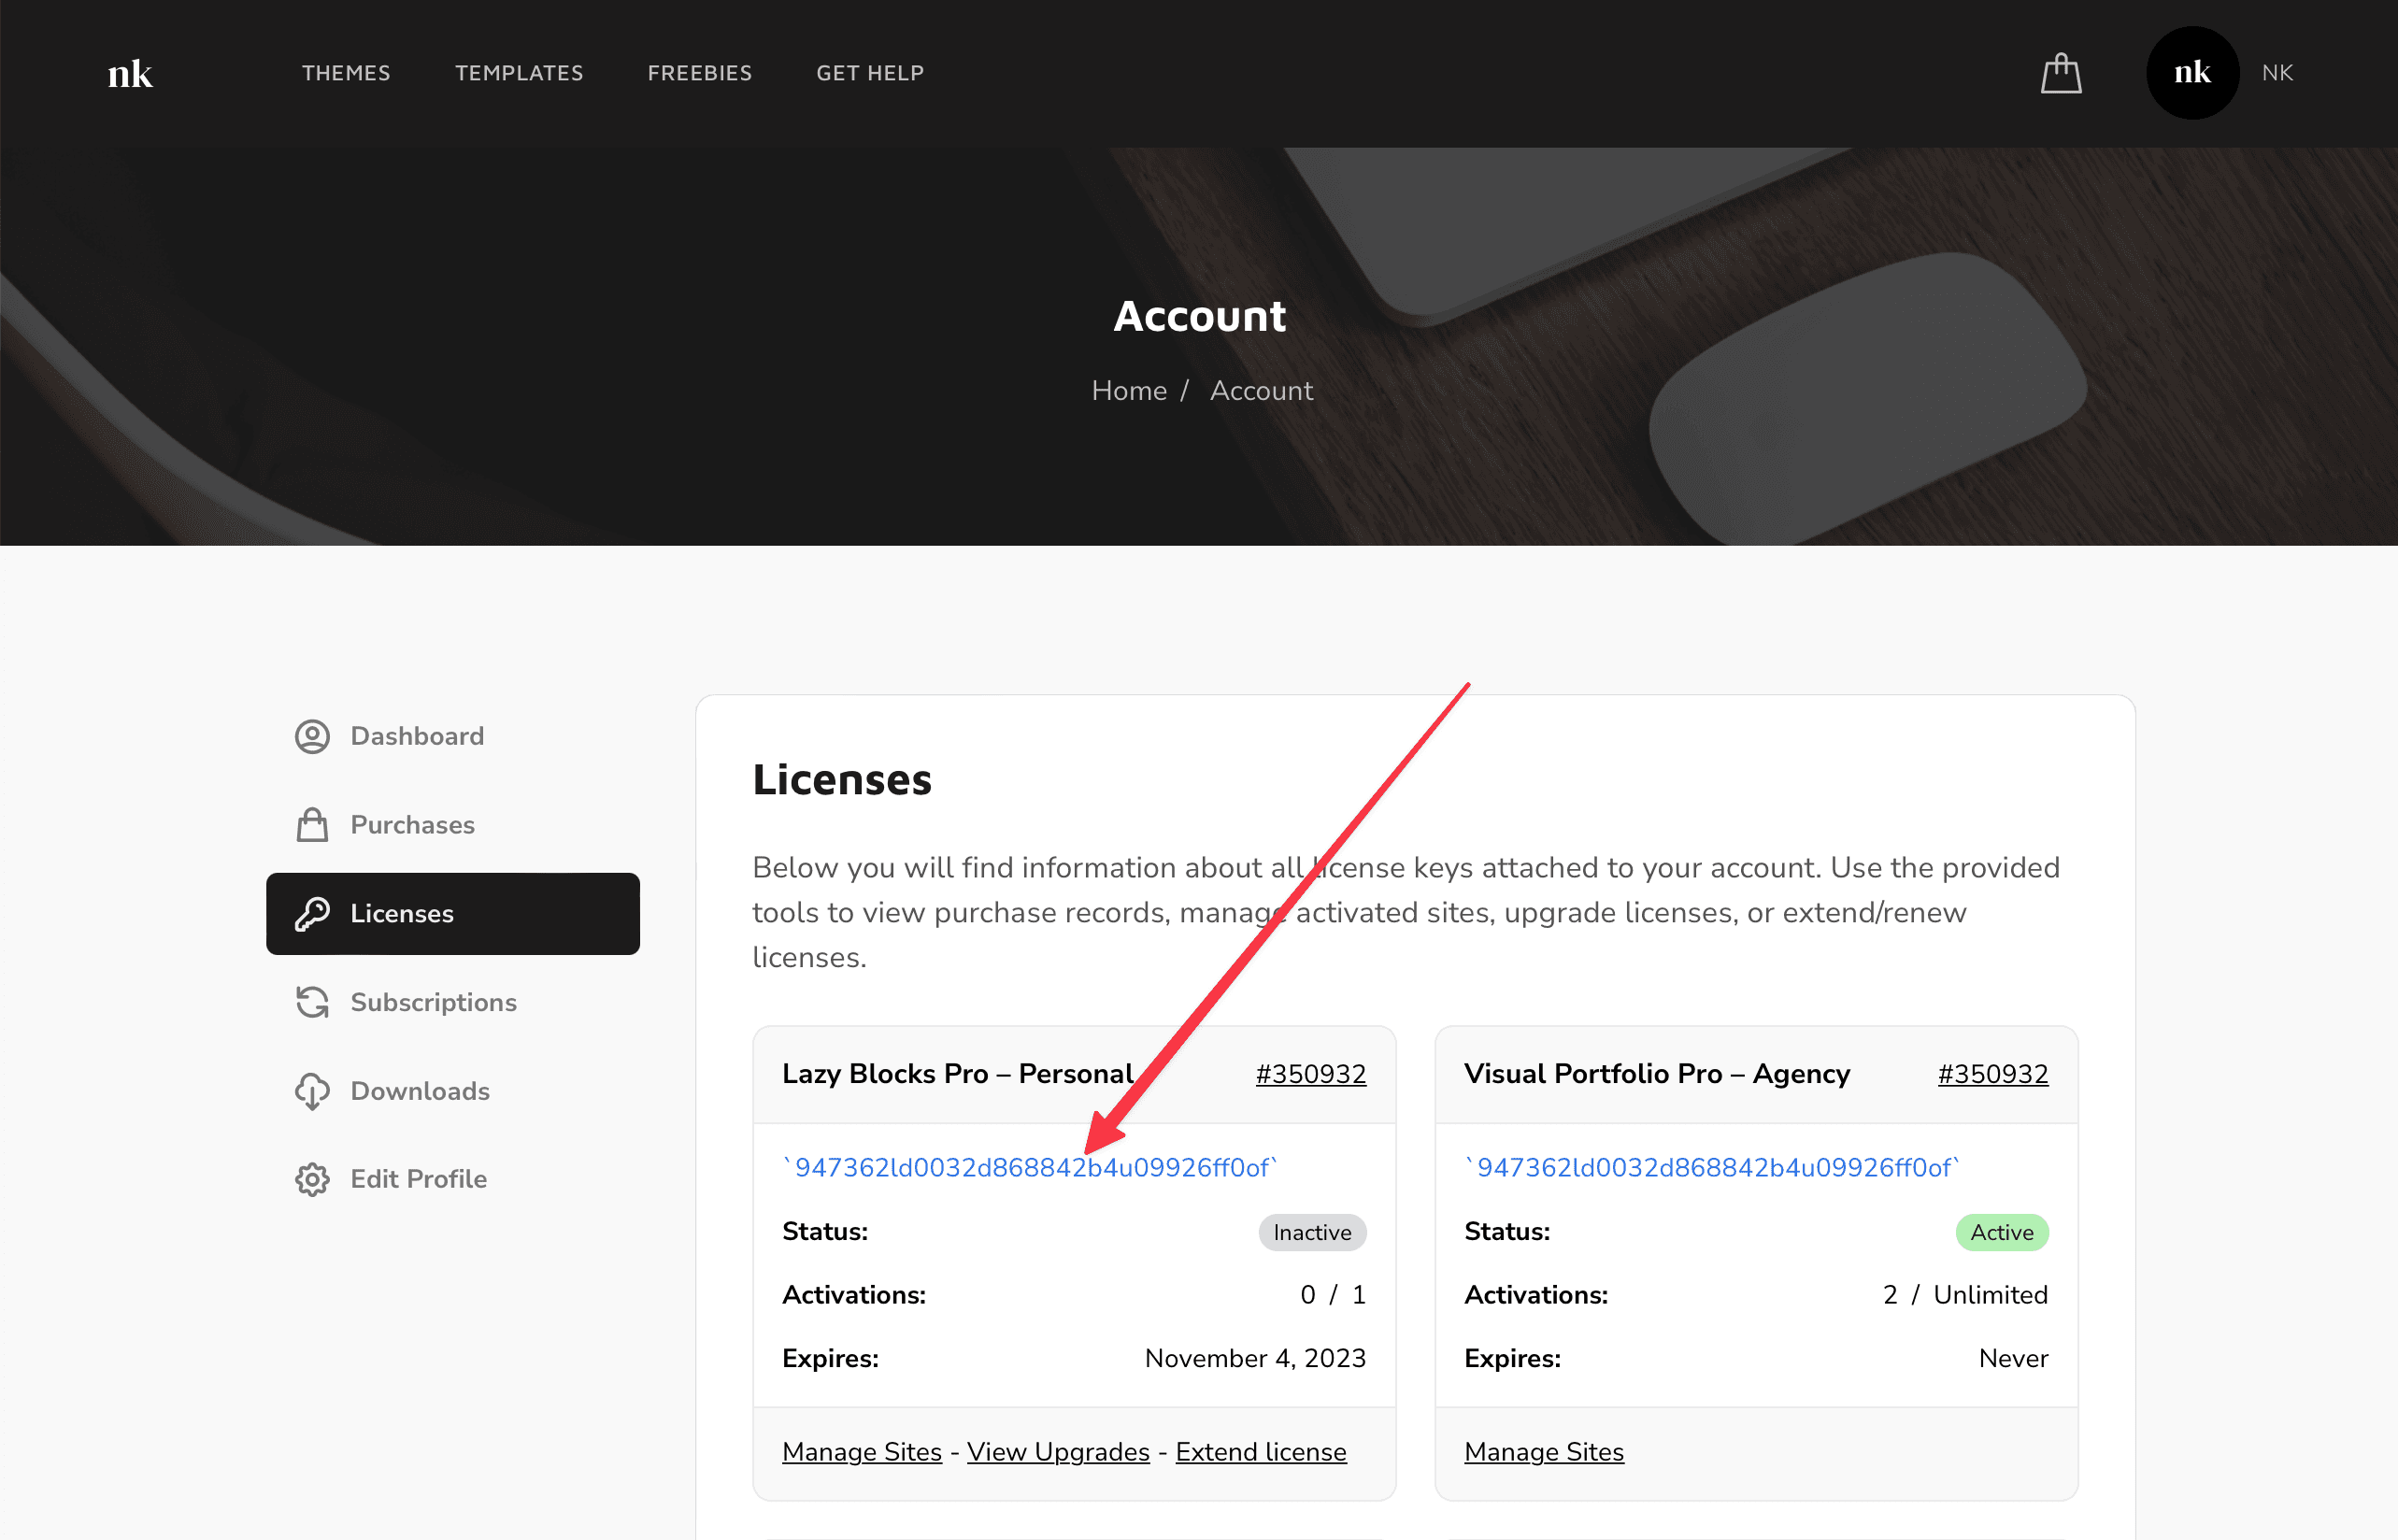Click the Inactive status badge
Screen dimensions: 2398x1540
(1311, 1232)
